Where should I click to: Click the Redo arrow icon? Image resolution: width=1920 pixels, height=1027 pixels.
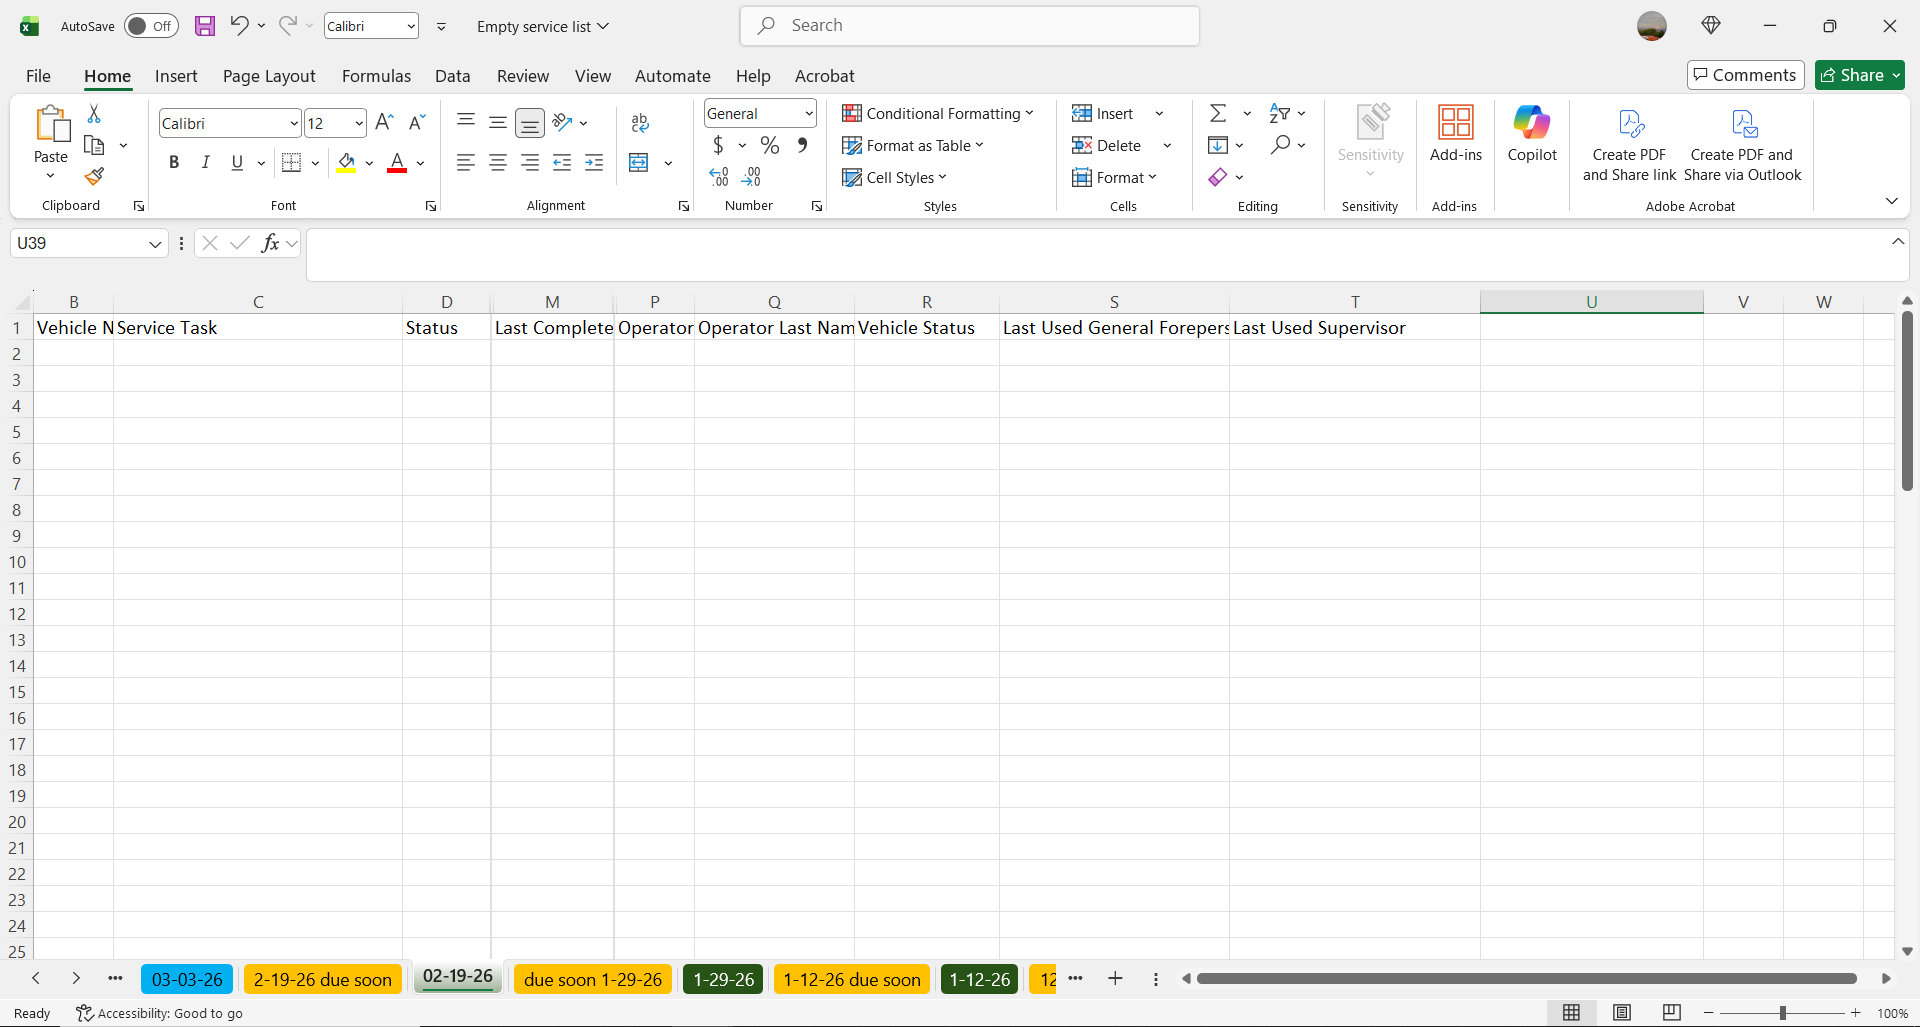[x=288, y=26]
